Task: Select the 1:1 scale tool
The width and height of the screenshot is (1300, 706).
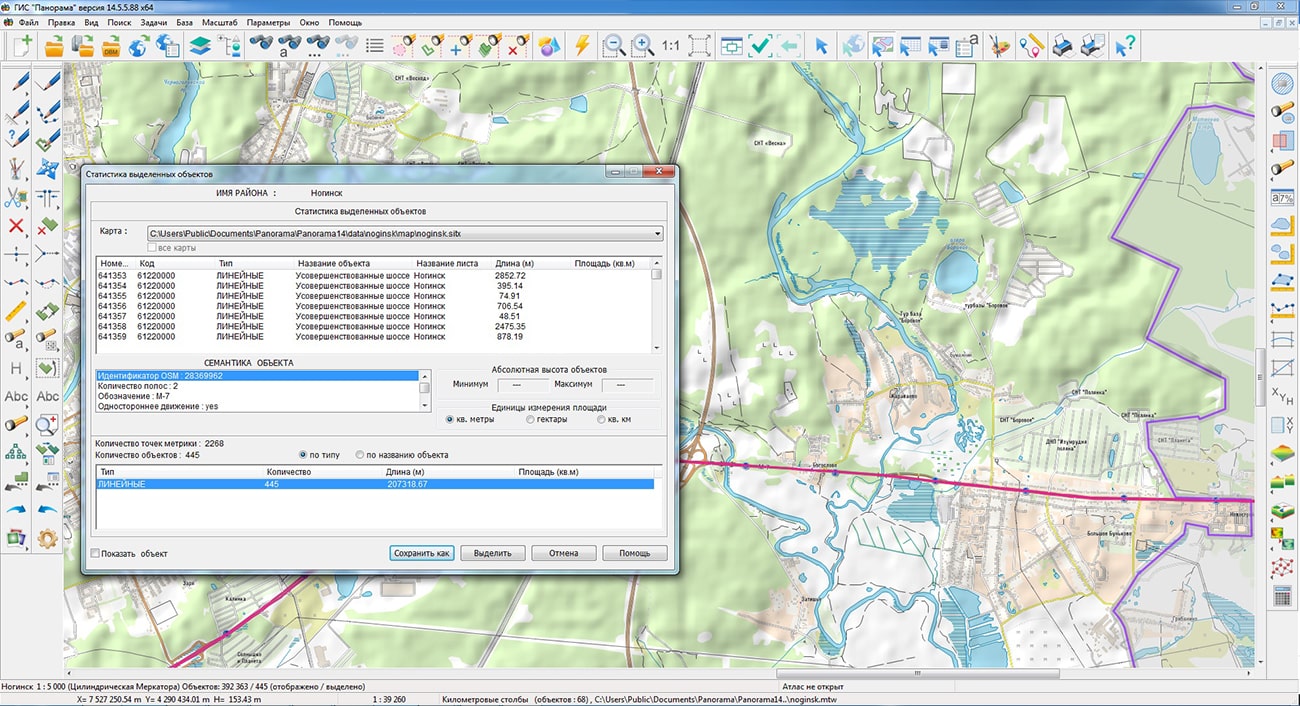Action: click(x=670, y=45)
